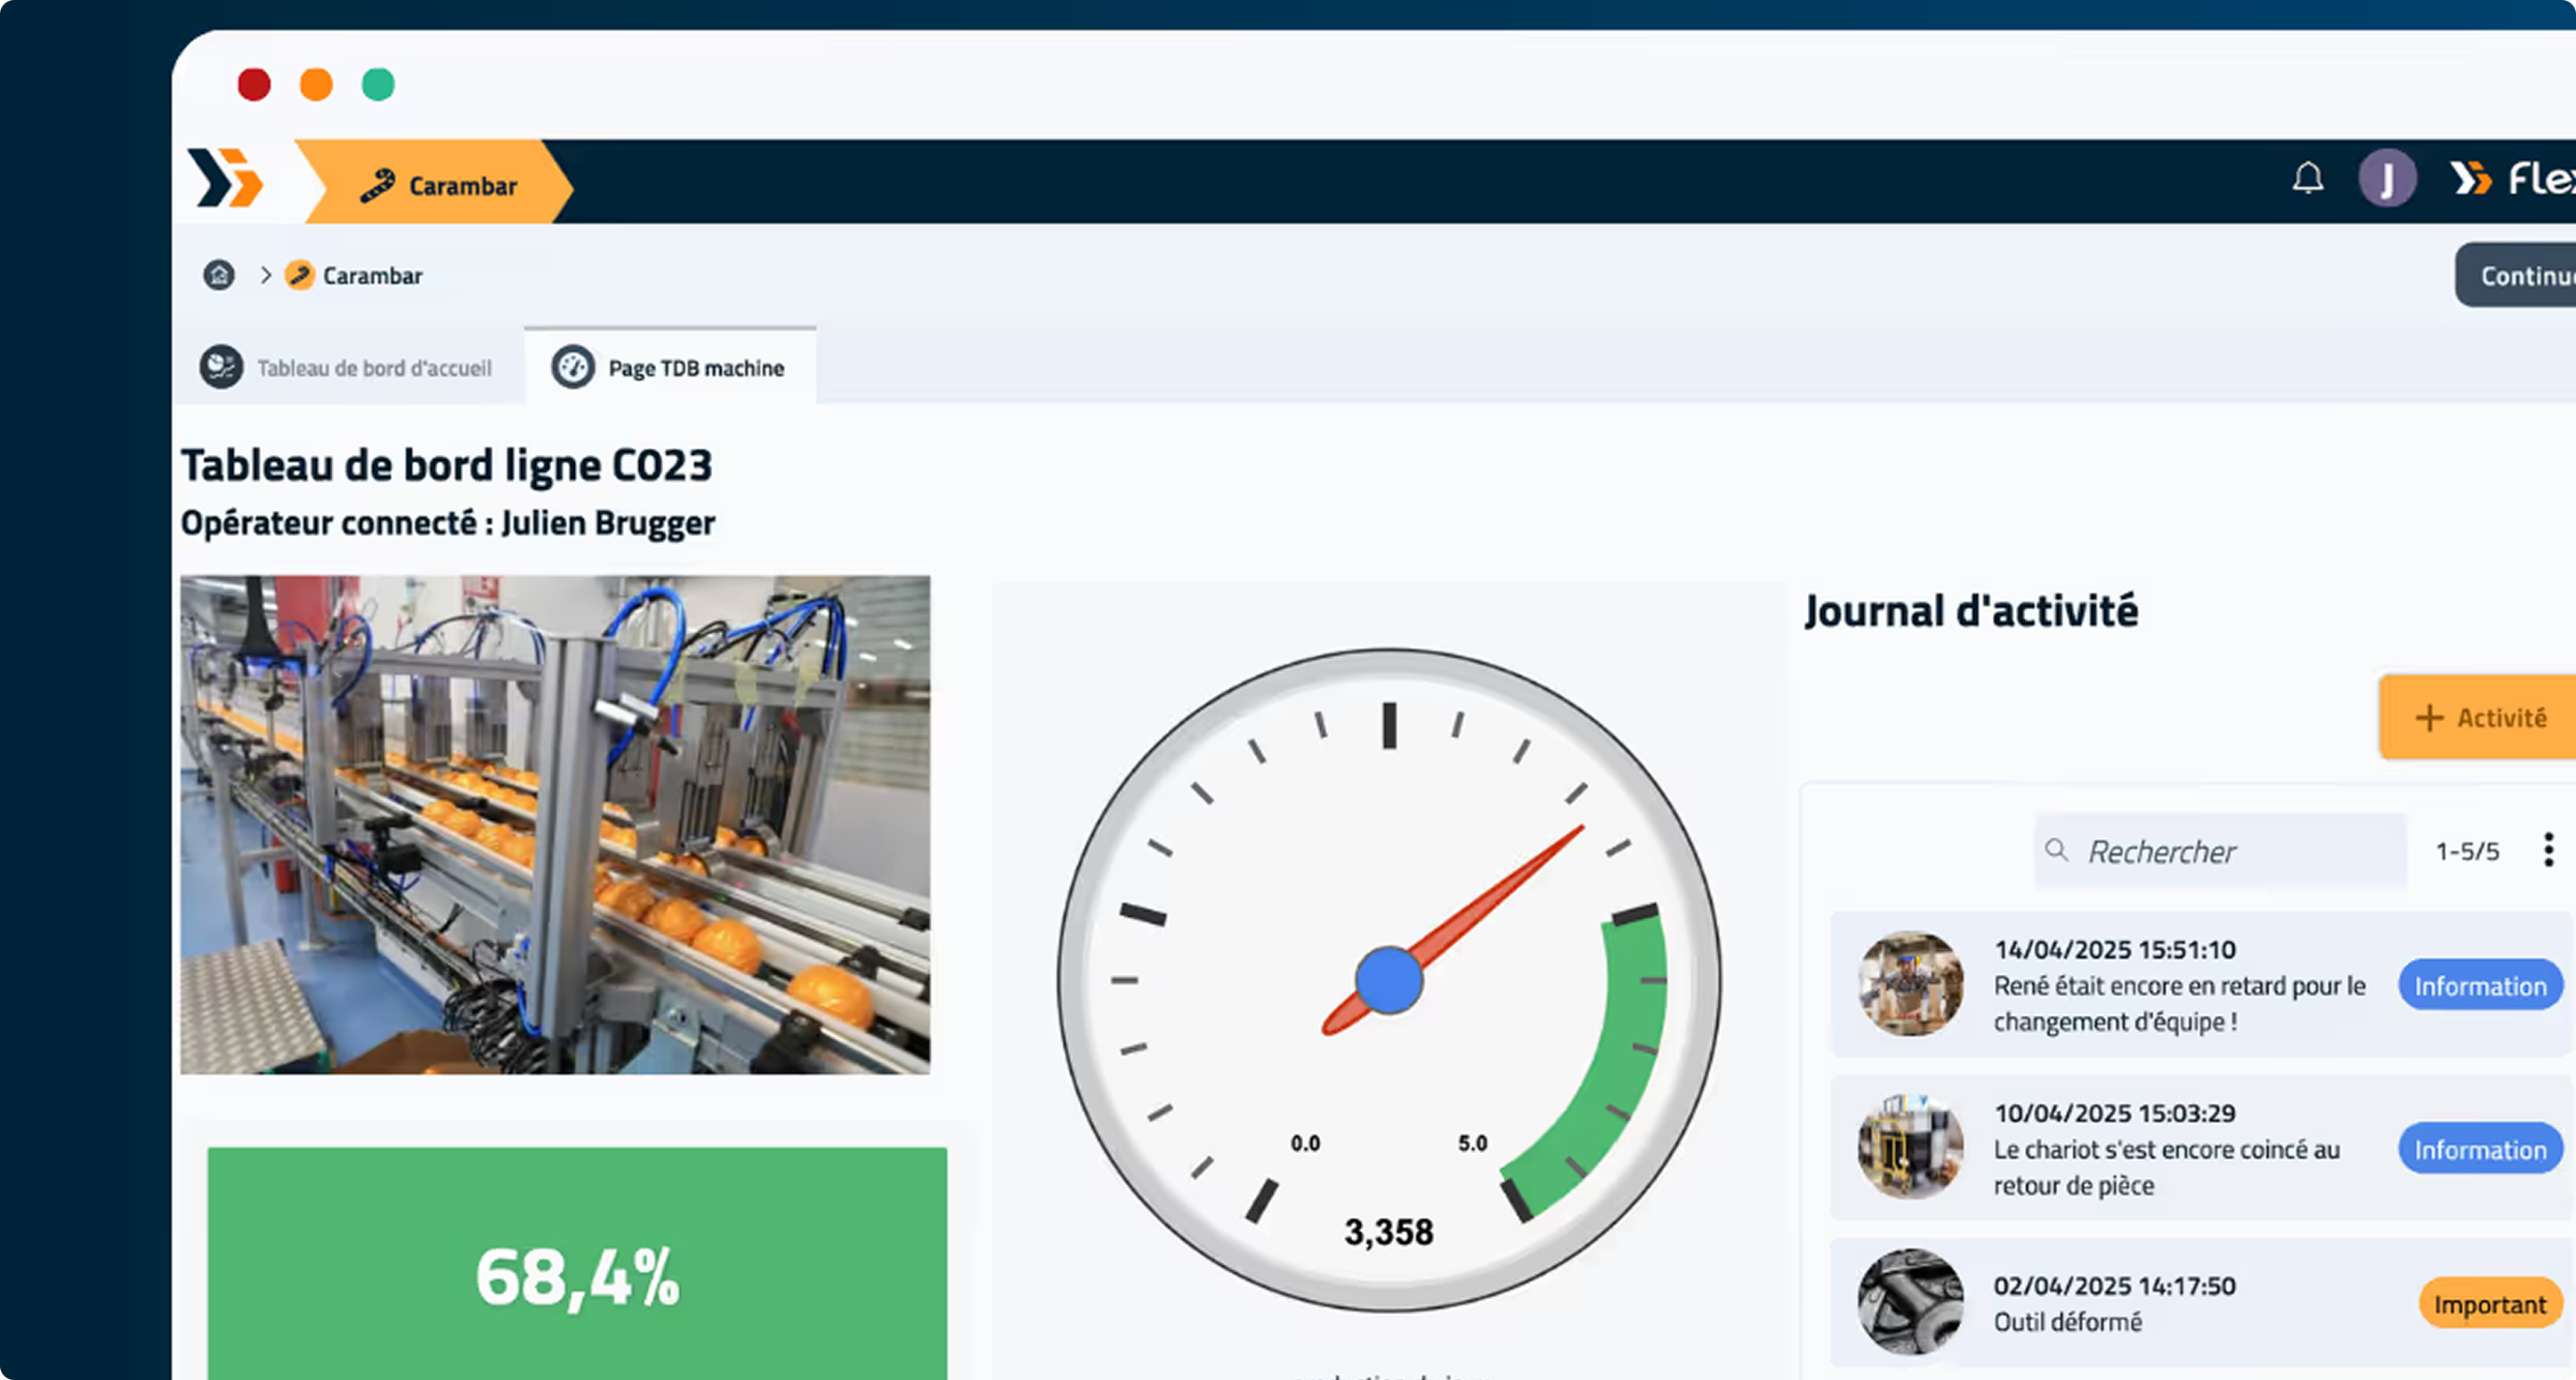Viewport: 2576px width, 1380px height.
Task: Open thumbnail of the Outil déformé entry
Action: pos(1910,1302)
